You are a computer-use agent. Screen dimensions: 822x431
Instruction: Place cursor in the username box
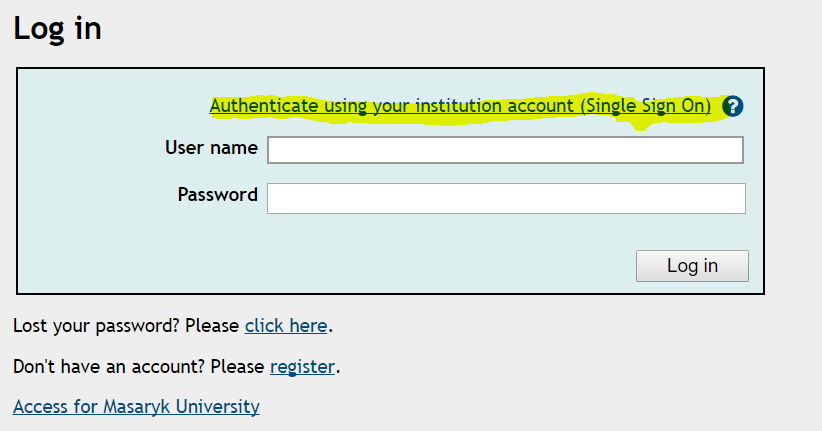[x=505, y=150]
